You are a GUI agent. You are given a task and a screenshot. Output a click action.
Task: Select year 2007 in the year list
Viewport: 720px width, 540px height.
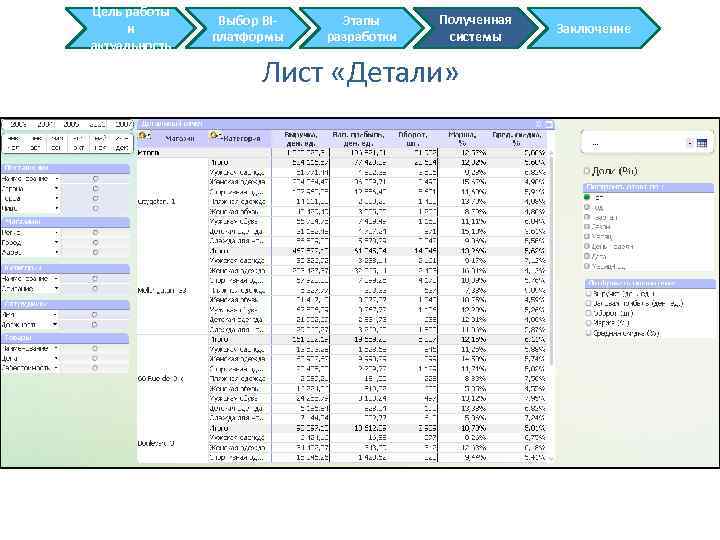pos(123,124)
